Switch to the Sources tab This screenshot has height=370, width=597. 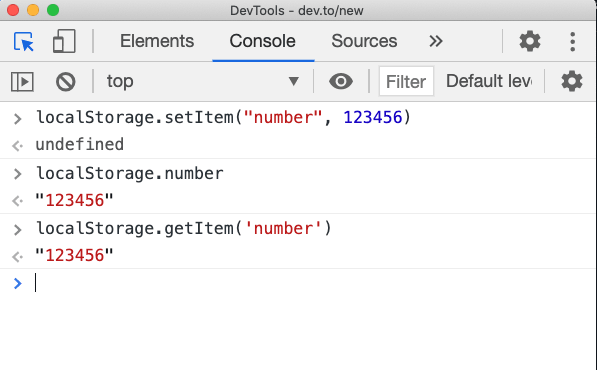(364, 41)
